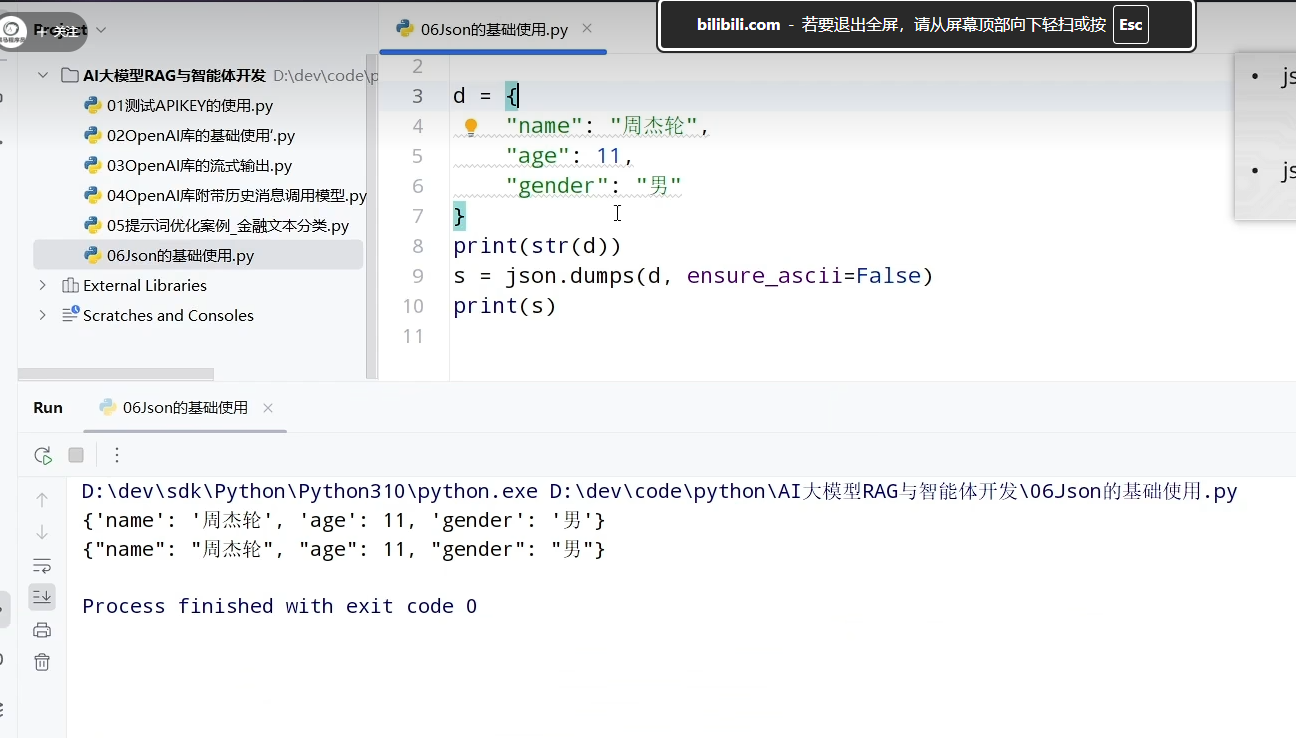This screenshot has height=738, width=1296.
Task: Click 'Process finished with exit code 0' text
Action: click(279, 606)
